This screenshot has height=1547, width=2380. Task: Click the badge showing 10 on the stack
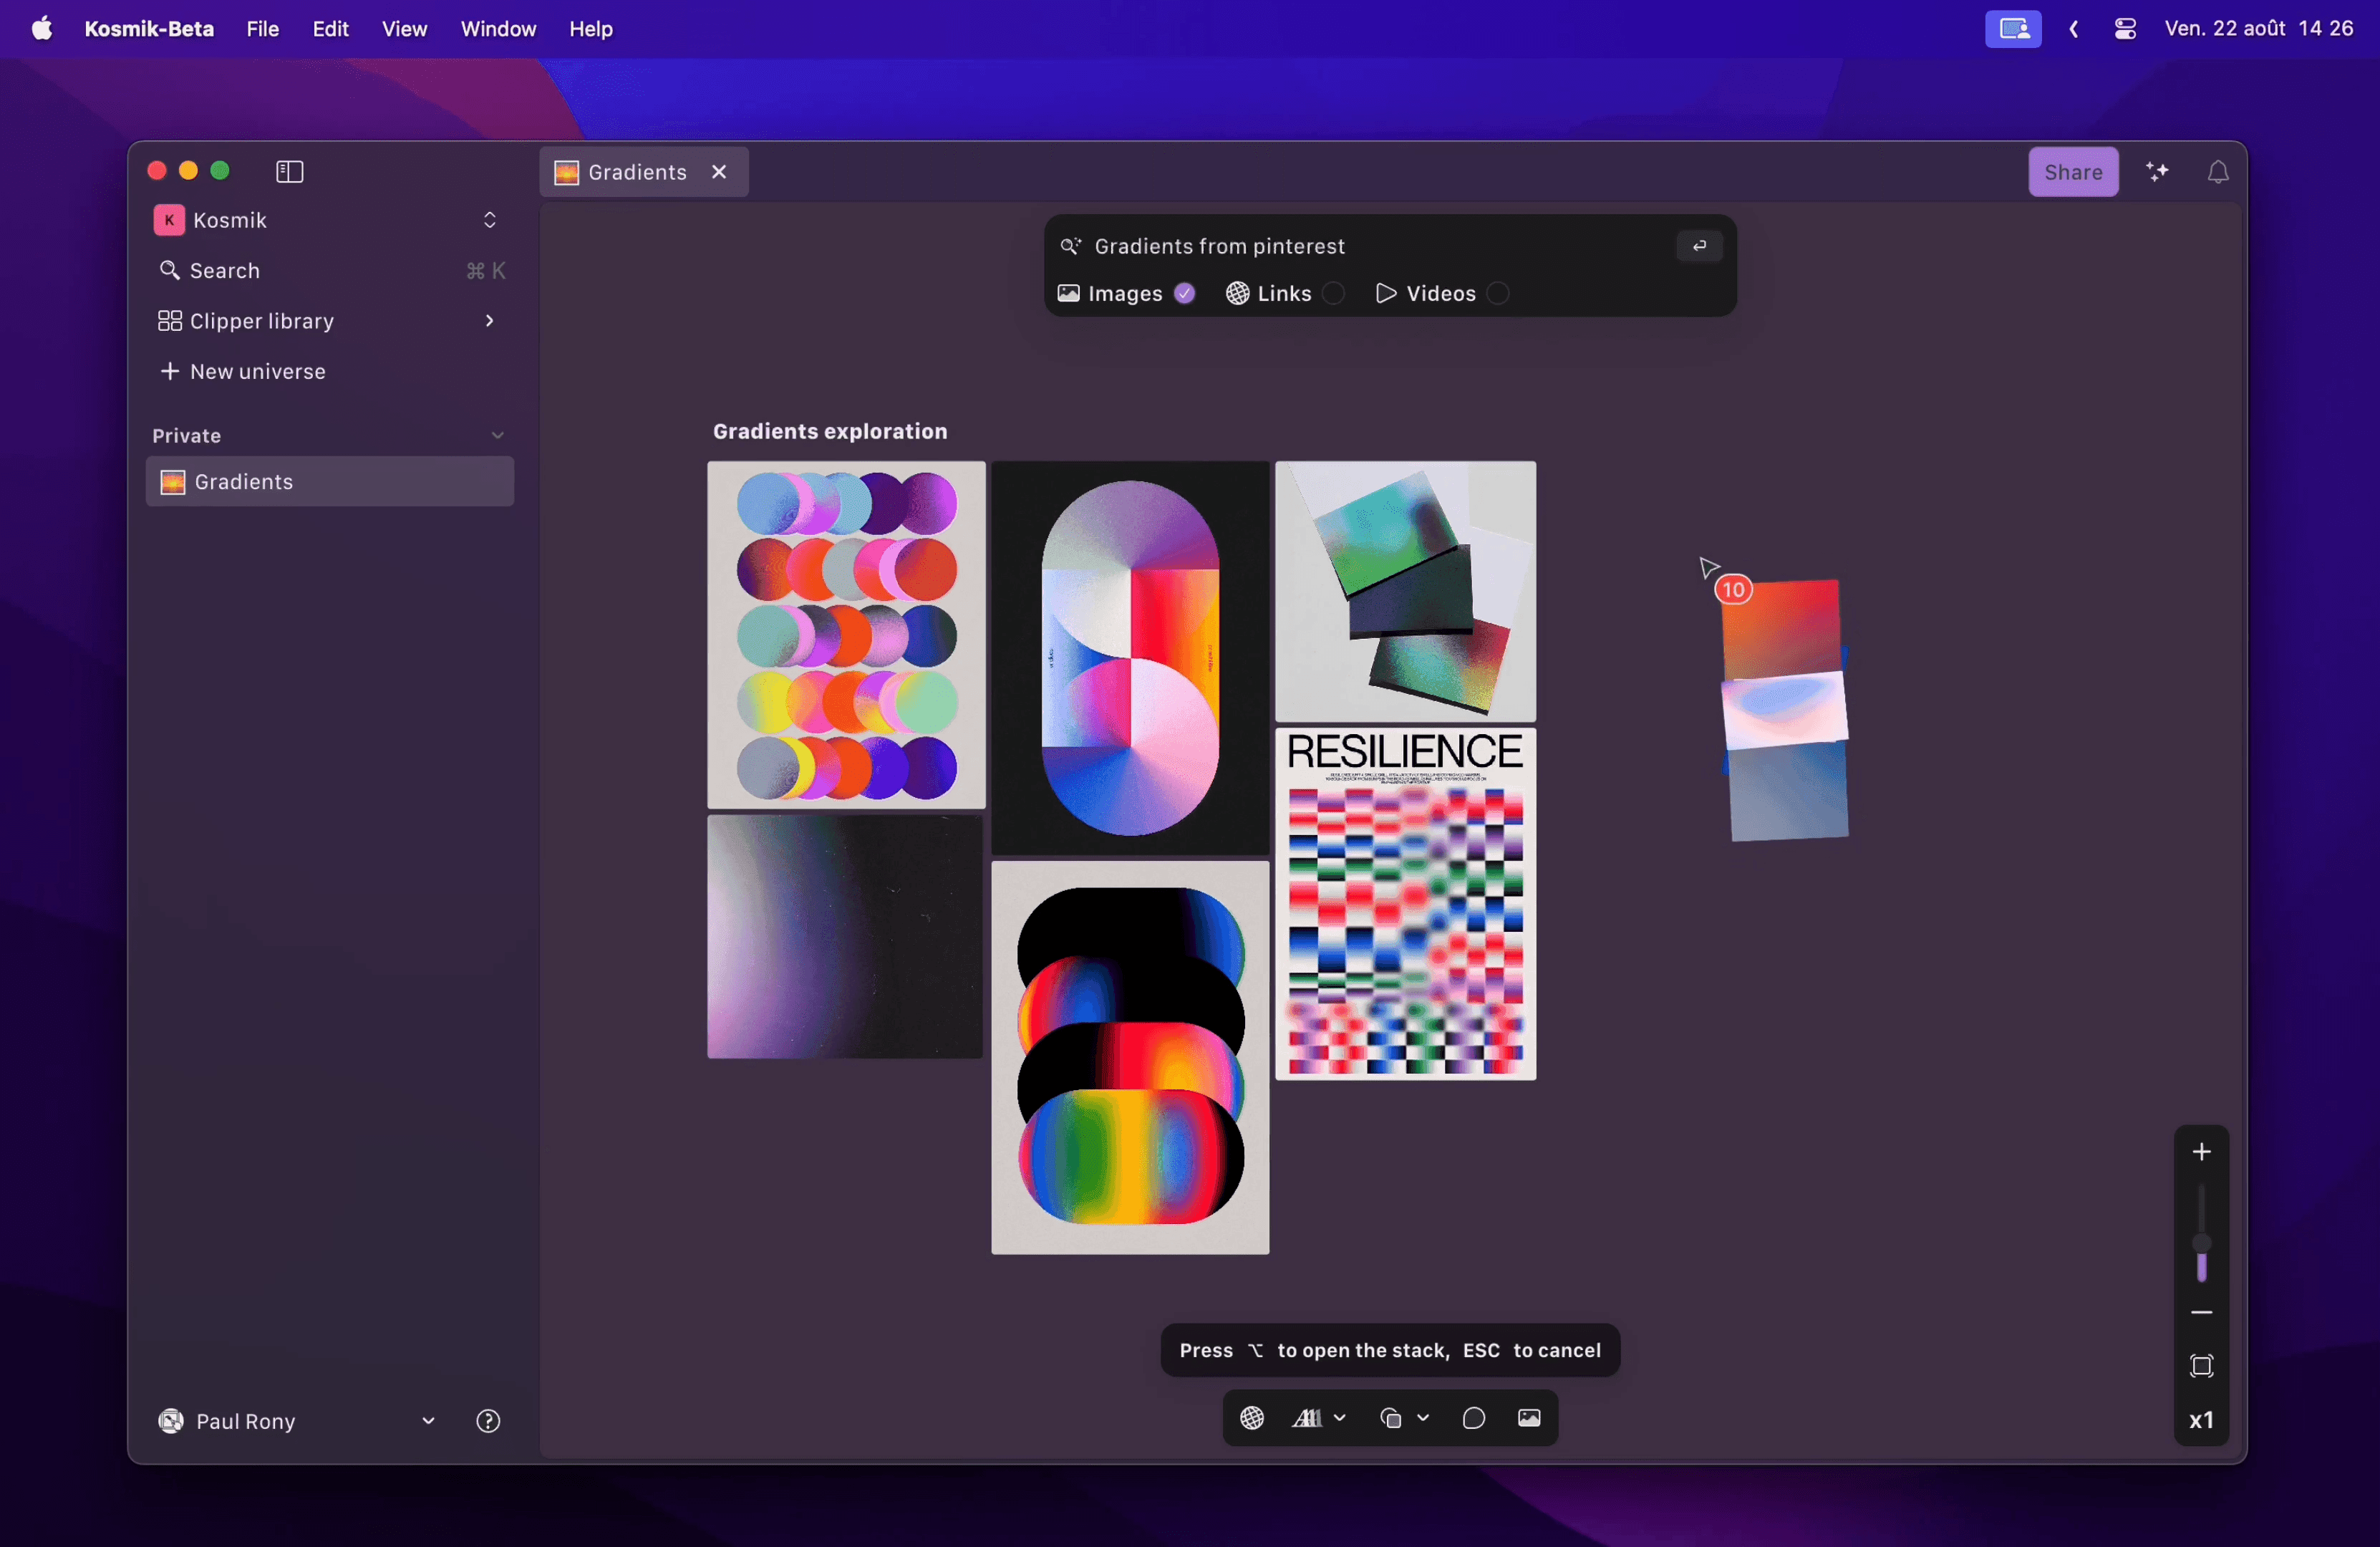coord(1733,590)
